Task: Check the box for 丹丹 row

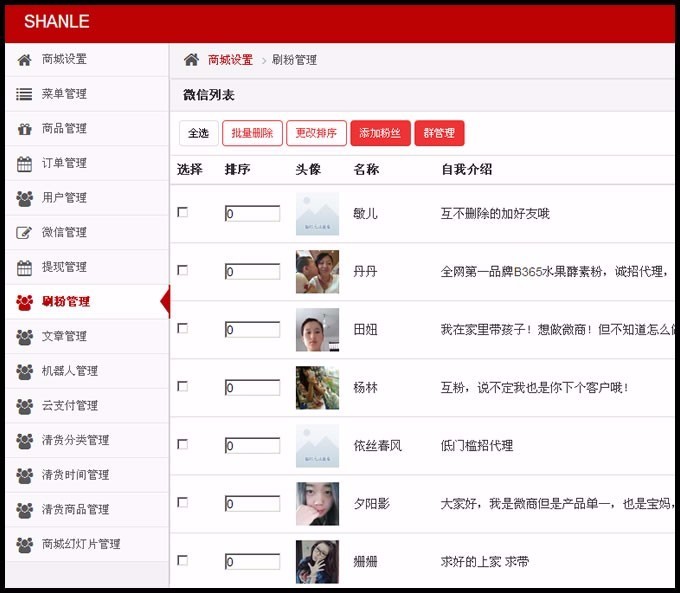Action: click(183, 270)
